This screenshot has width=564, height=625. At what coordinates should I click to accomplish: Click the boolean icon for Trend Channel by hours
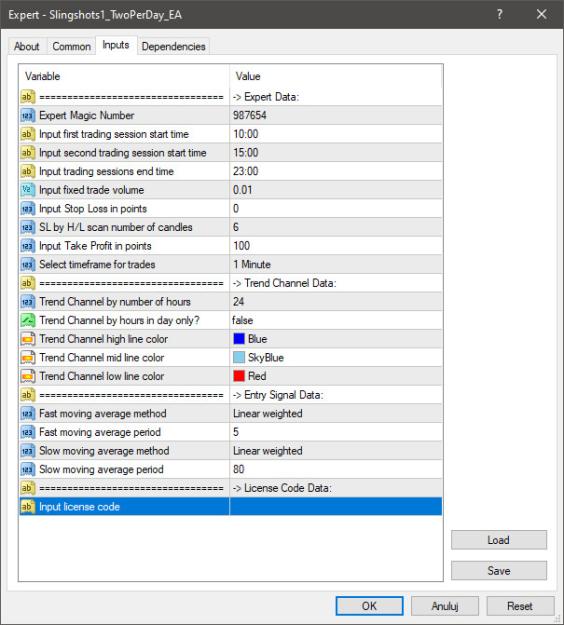point(28,320)
